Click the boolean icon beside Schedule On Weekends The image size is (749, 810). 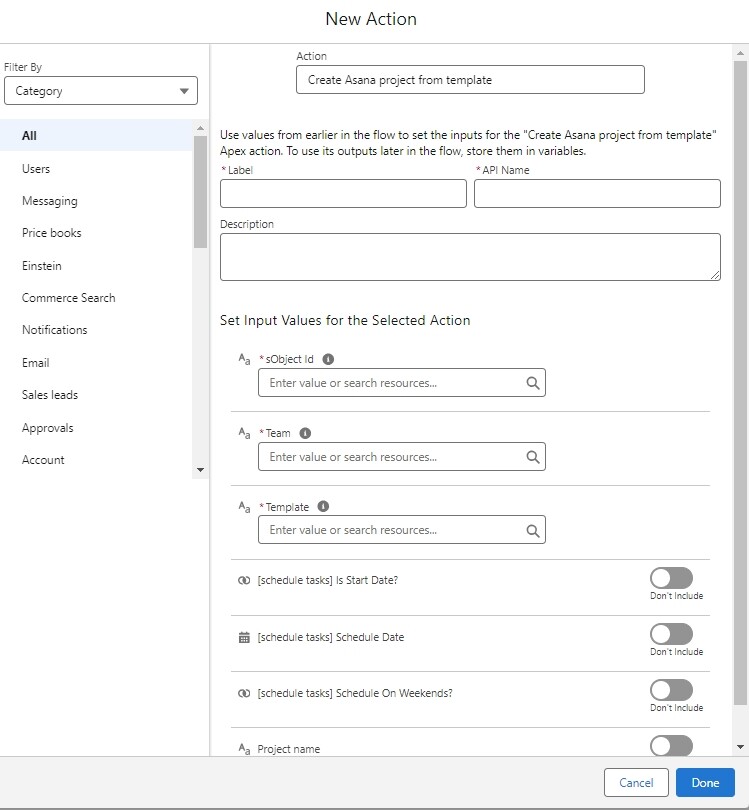(244, 693)
